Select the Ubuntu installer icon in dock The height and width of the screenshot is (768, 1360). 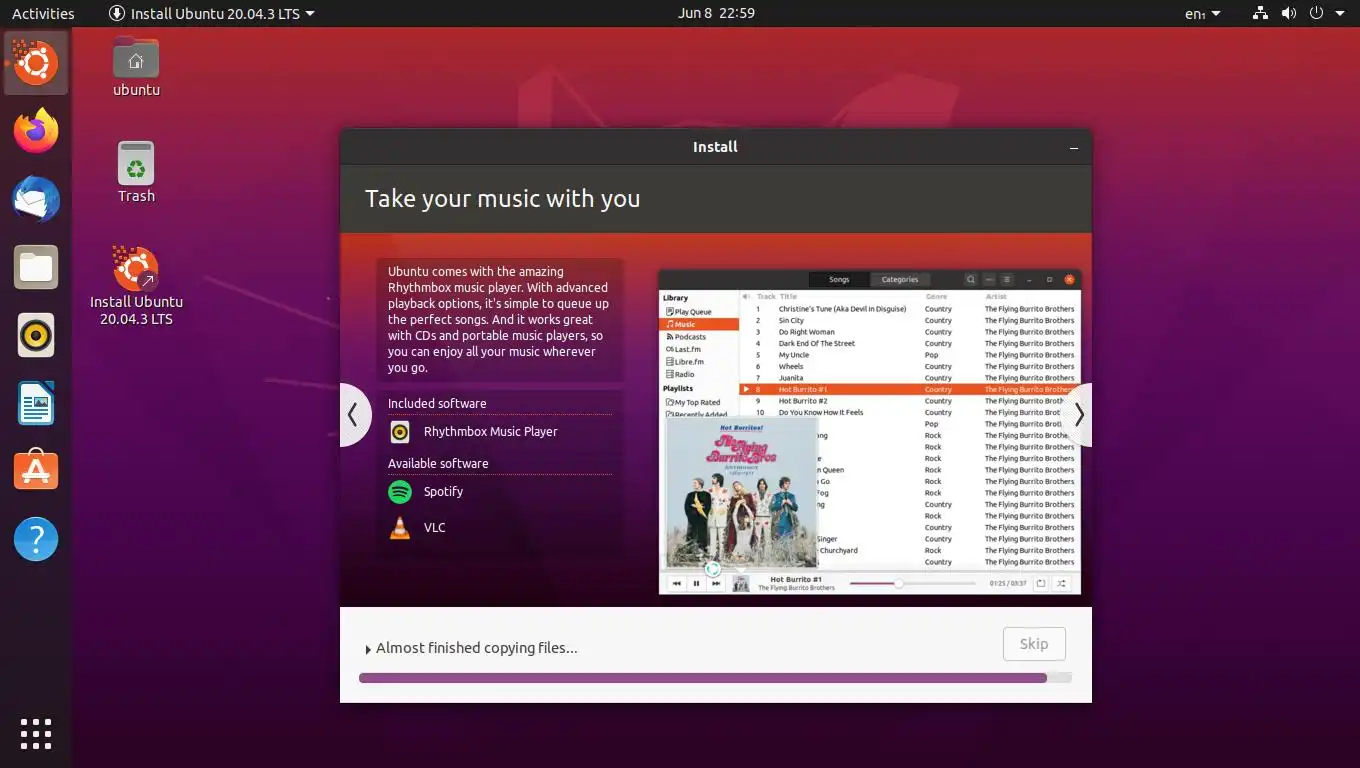[x=36, y=63]
